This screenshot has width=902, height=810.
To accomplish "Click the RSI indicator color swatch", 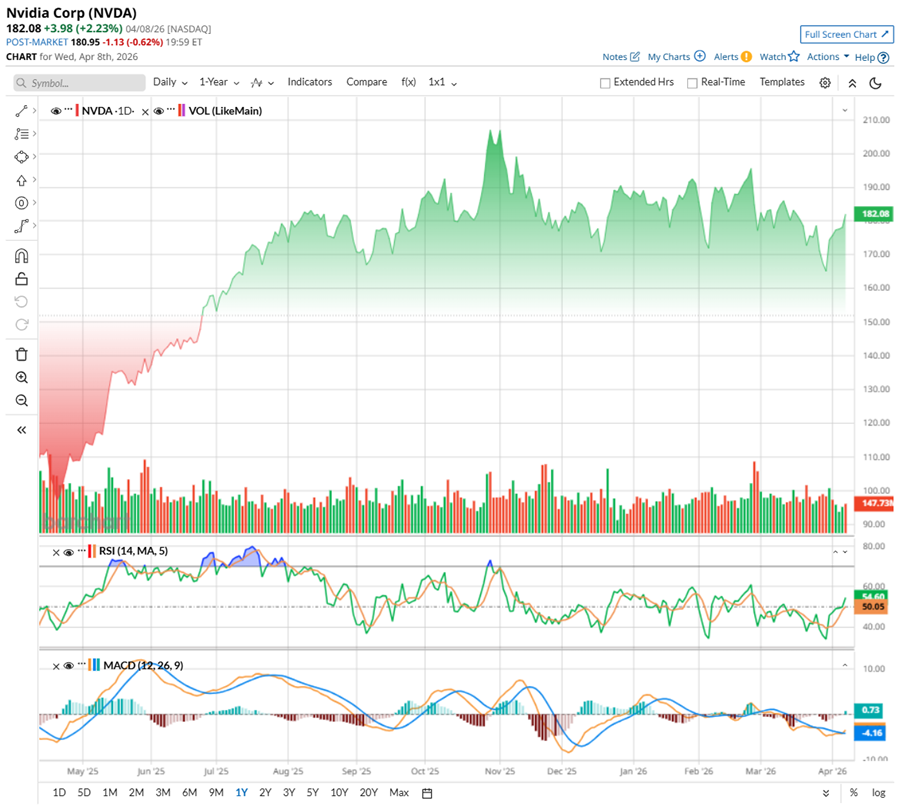I will click(x=92, y=551).
